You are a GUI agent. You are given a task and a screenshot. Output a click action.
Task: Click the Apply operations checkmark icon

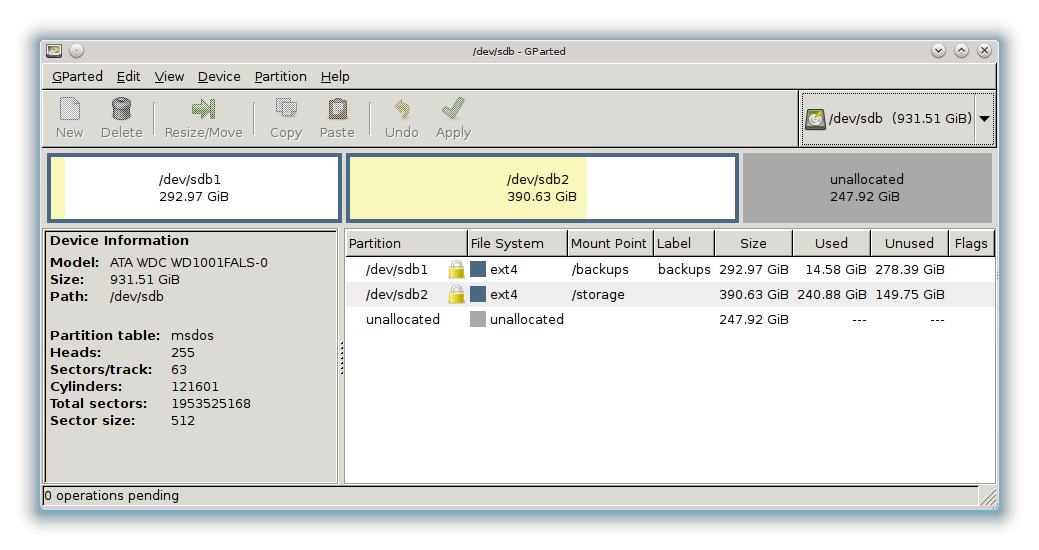pos(453,109)
